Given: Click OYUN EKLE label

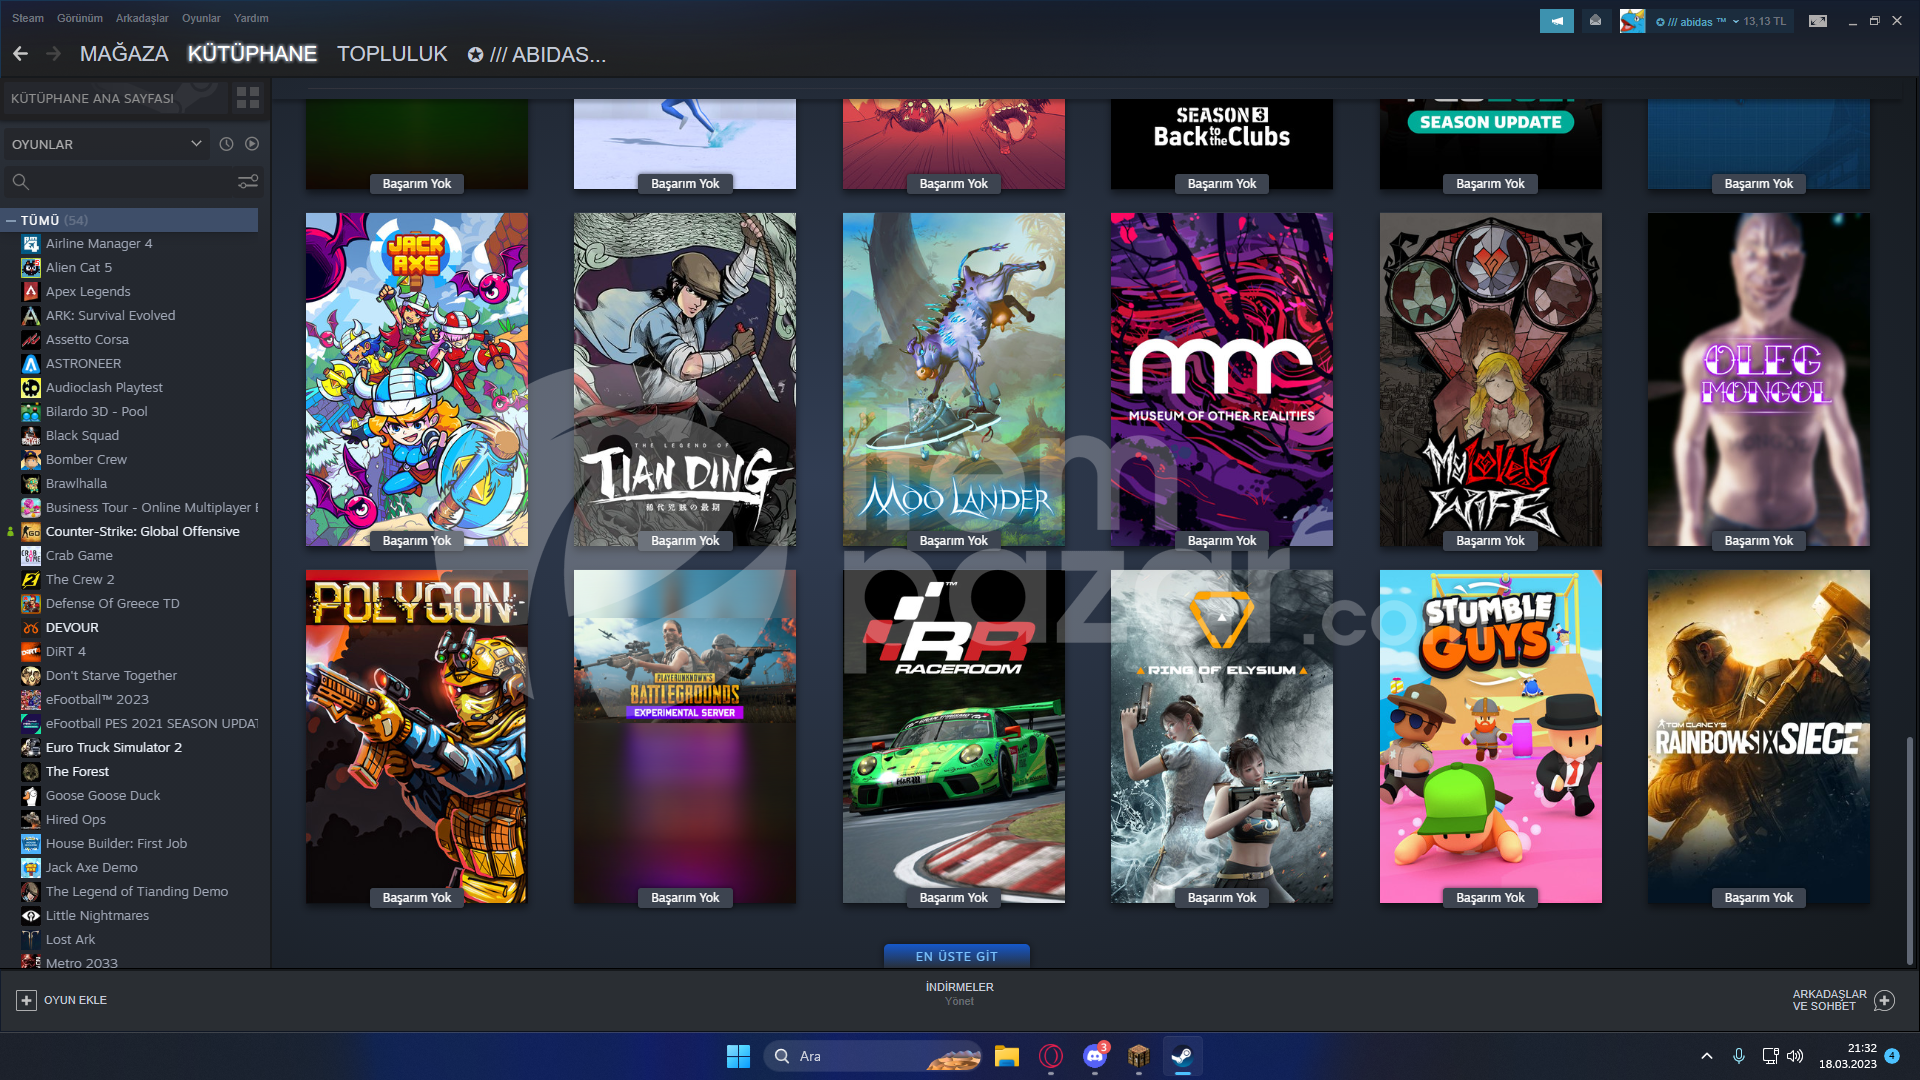Looking at the screenshot, I should pos(75,1000).
